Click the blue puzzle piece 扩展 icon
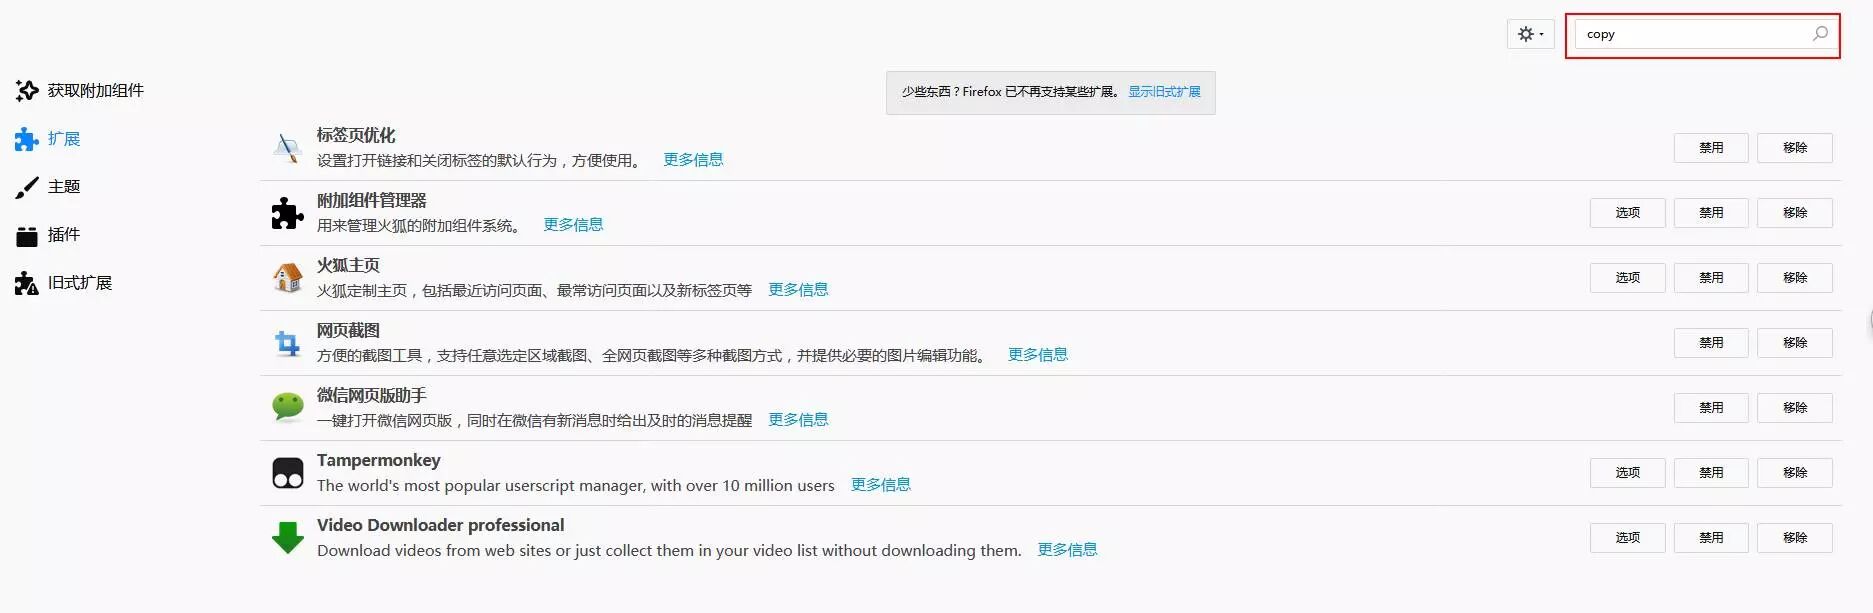Viewport: 1873px width, 613px height. click(x=27, y=139)
